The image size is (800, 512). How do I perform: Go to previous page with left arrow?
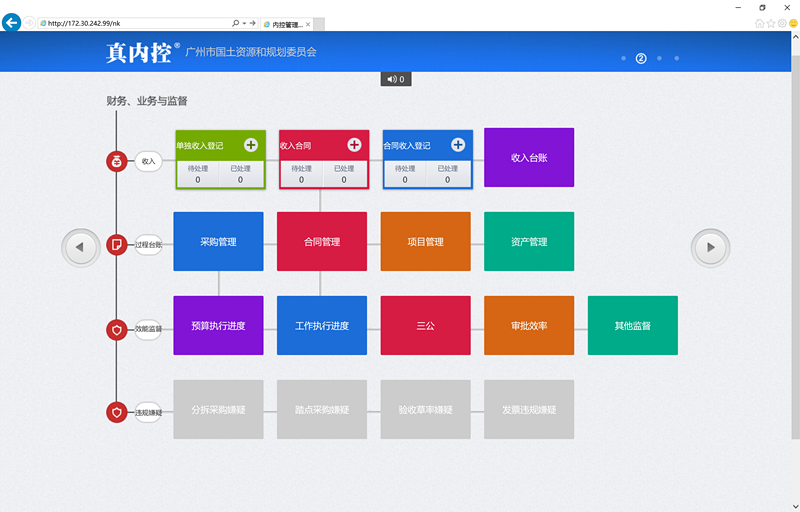[x=80, y=247]
